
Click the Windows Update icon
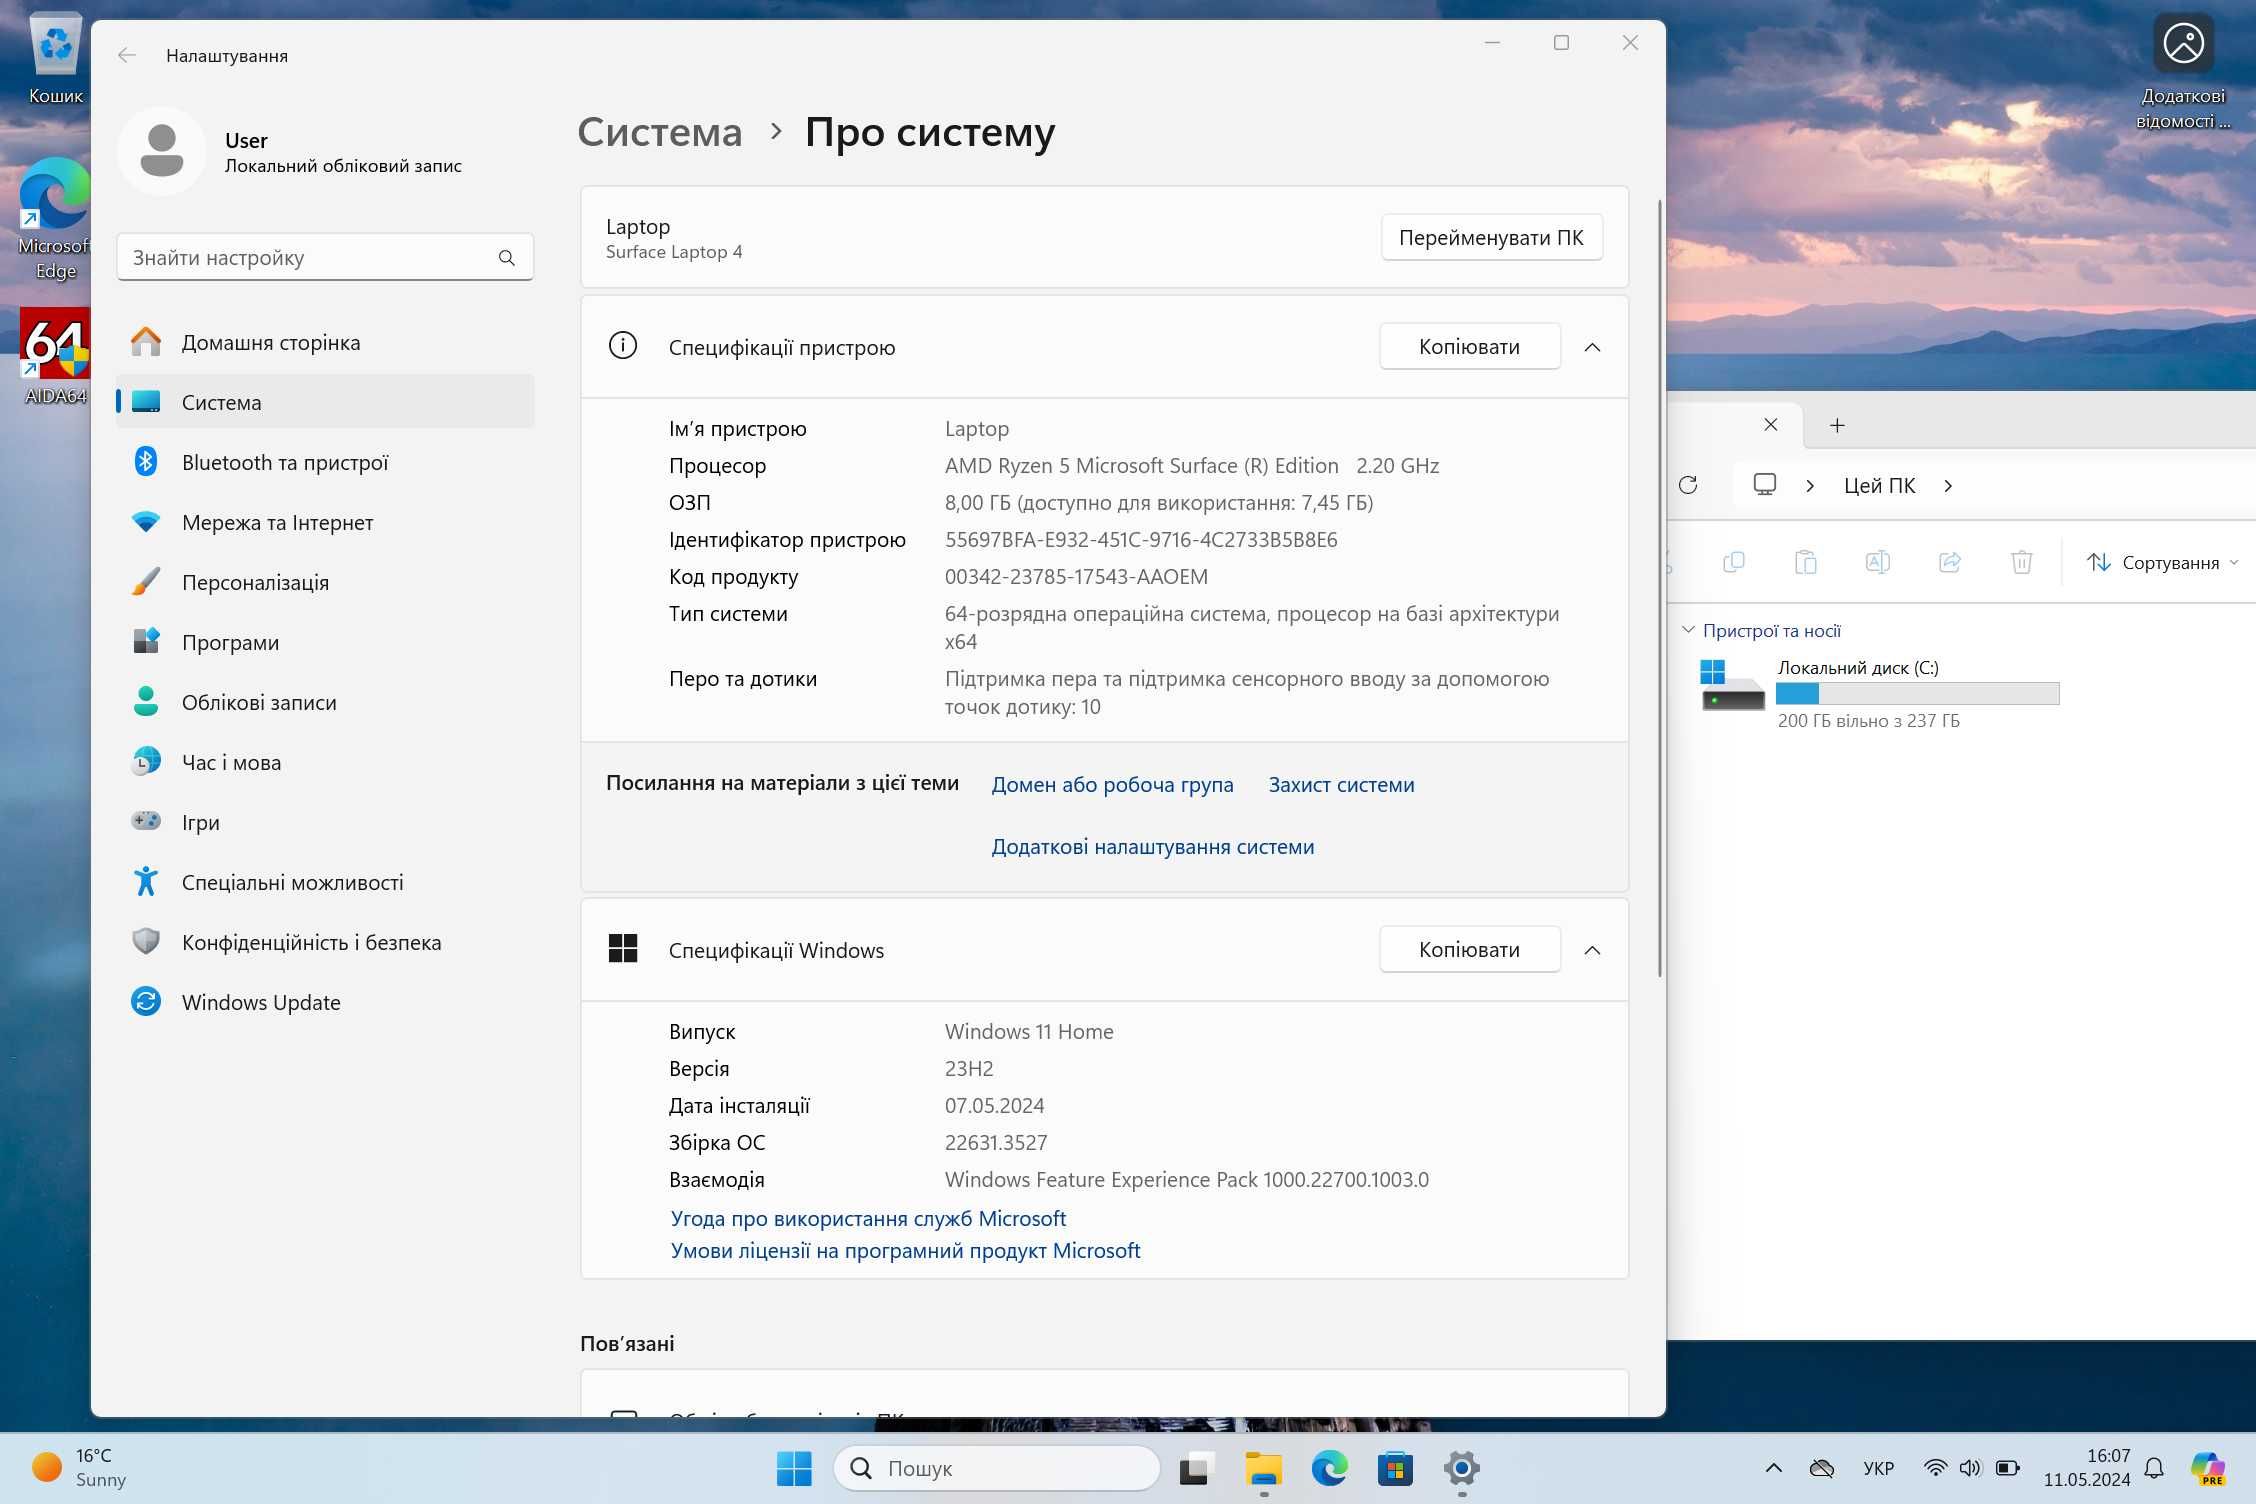click(x=148, y=1000)
